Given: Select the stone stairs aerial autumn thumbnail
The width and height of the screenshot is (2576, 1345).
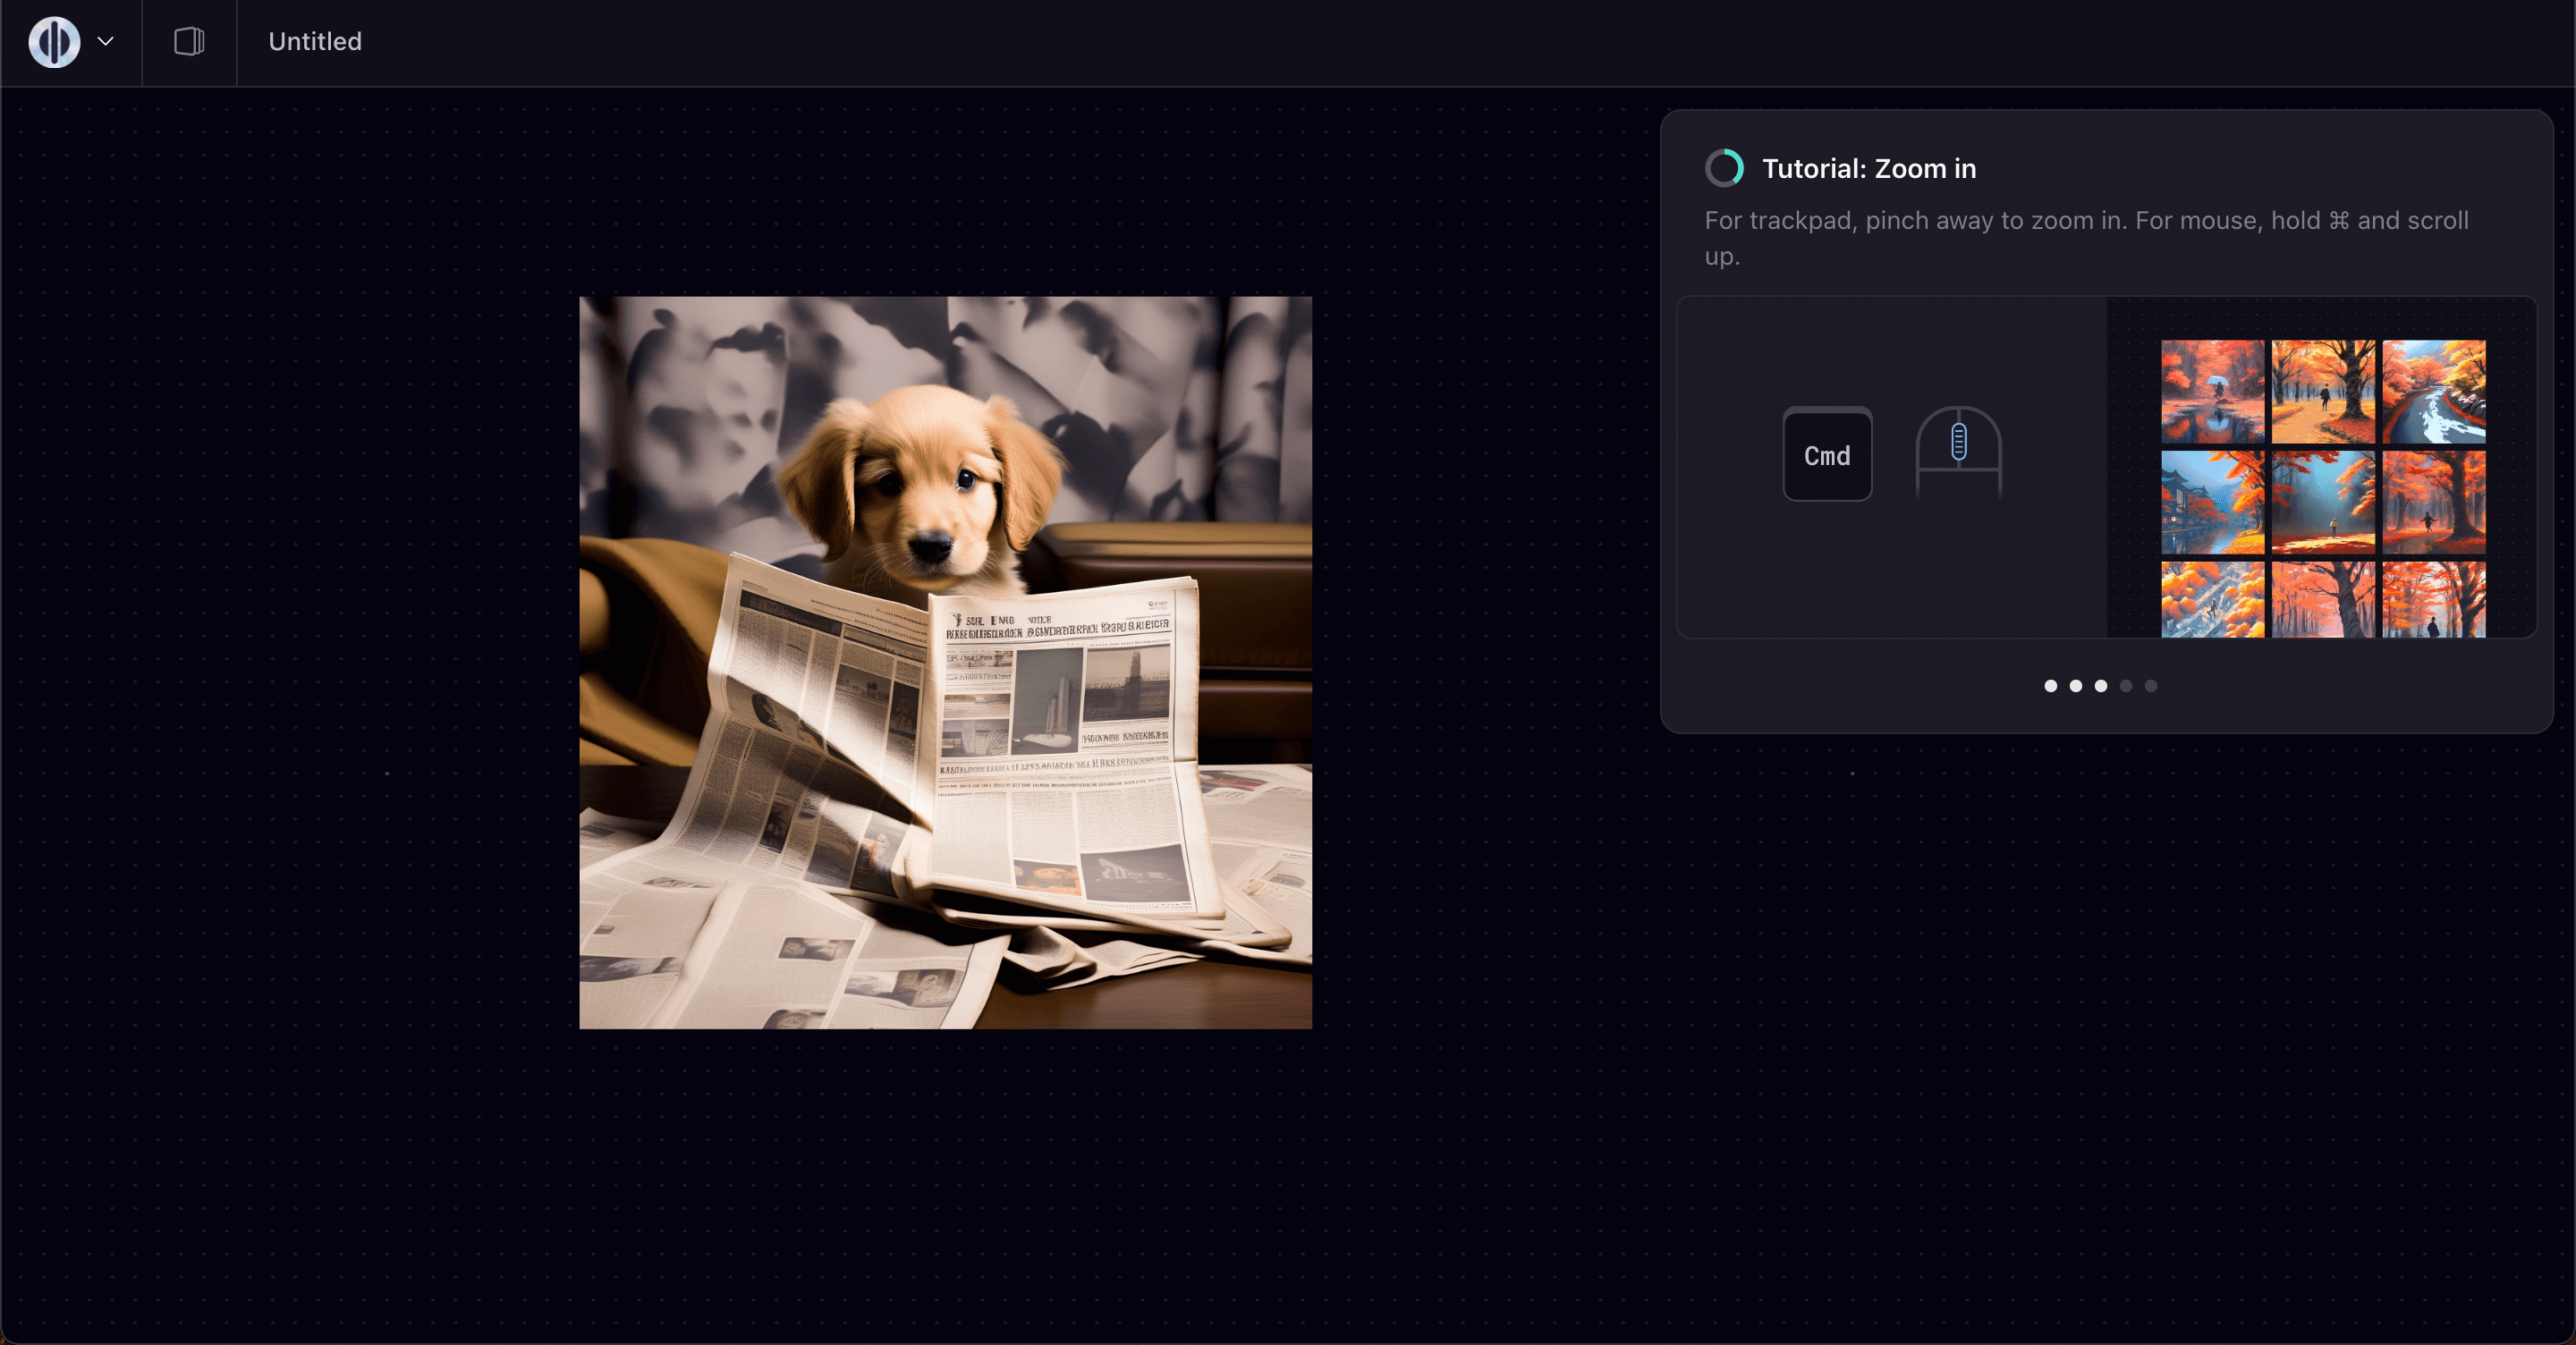Looking at the screenshot, I should click(x=2212, y=599).
